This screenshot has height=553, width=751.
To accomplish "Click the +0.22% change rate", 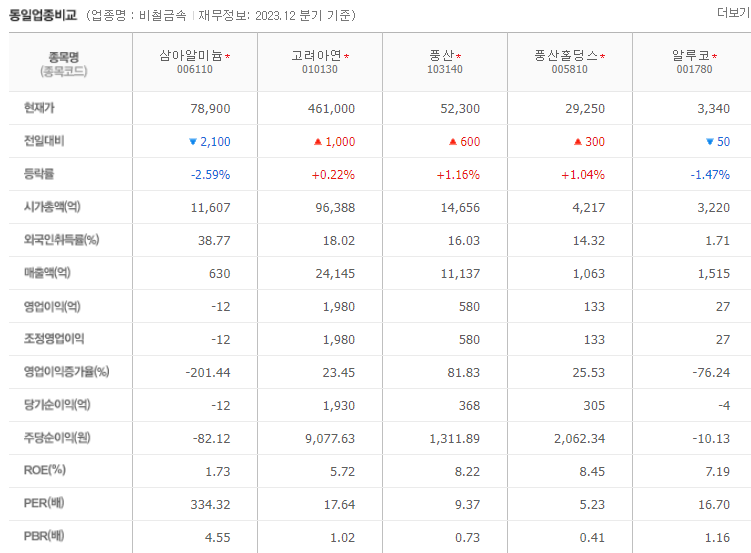I will [x=333, y=175].
